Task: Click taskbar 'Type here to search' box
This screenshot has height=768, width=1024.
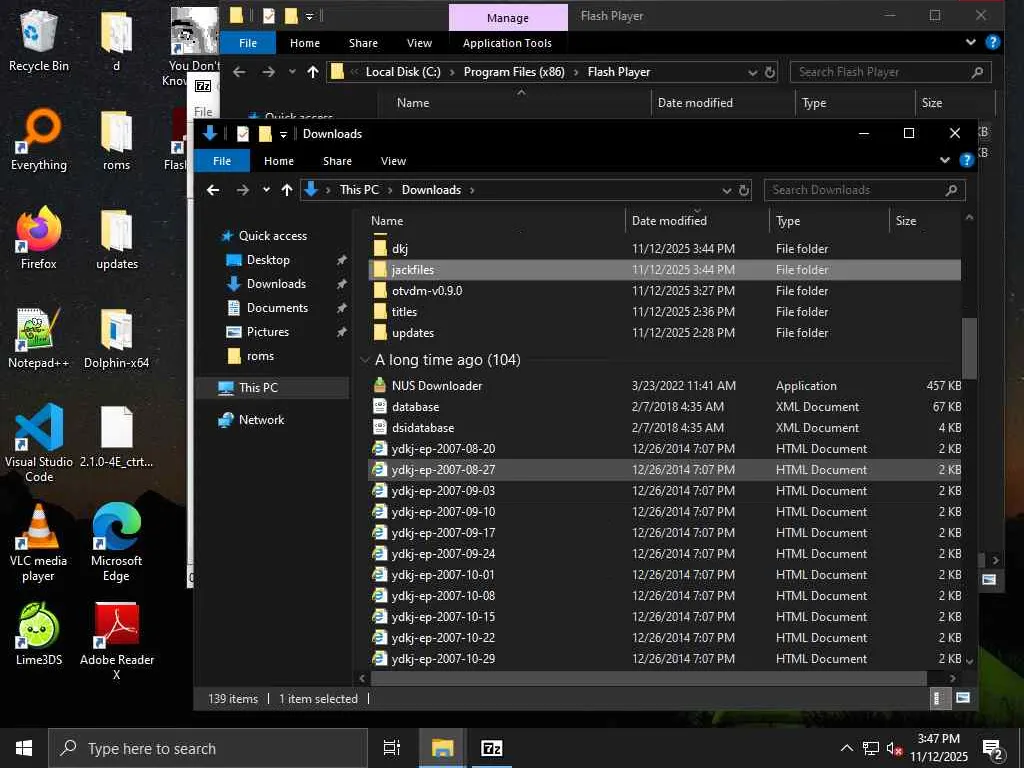Action: coord(208,748)
